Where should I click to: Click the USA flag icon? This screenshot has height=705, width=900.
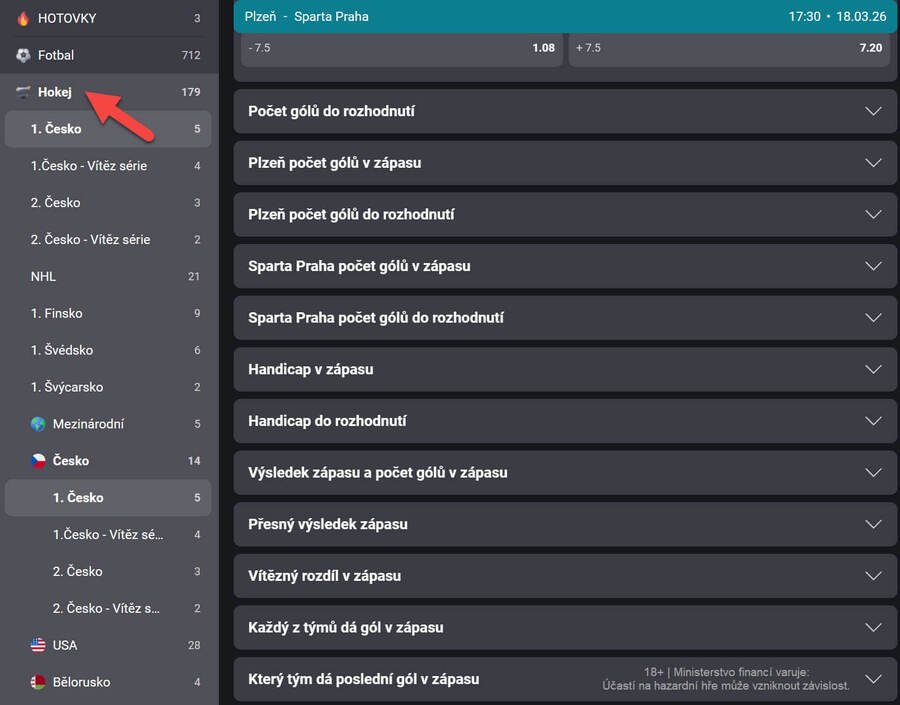click(x=38, y=645)
